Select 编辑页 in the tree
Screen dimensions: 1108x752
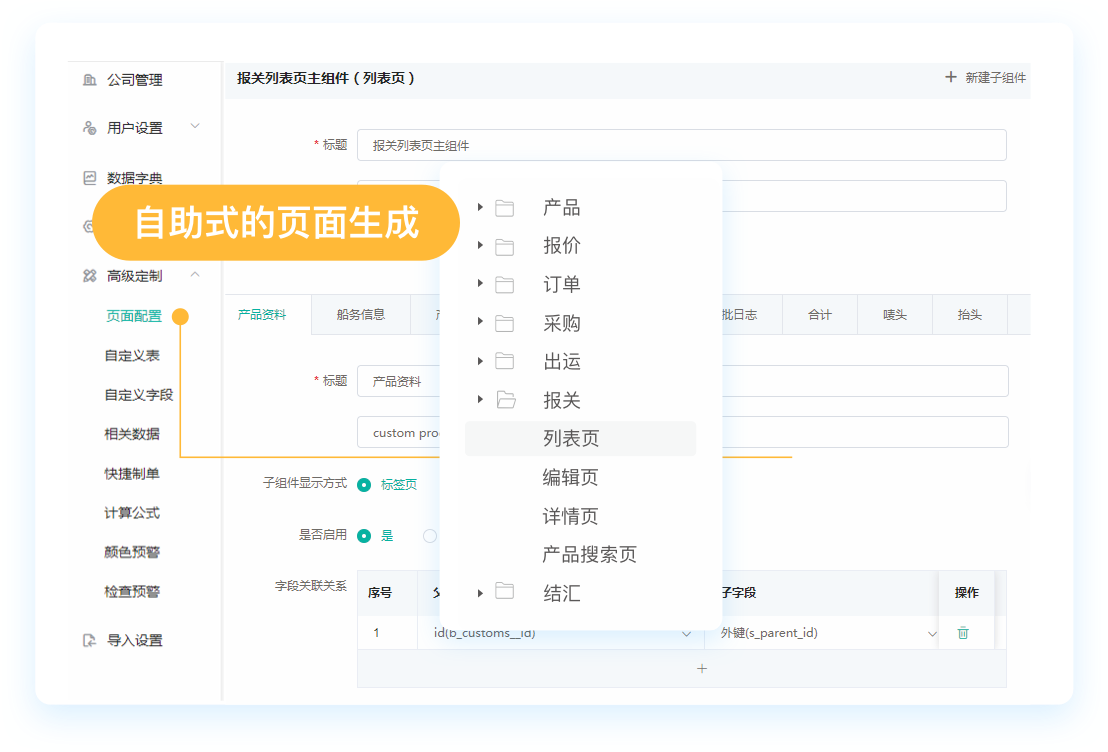[570, 478]
